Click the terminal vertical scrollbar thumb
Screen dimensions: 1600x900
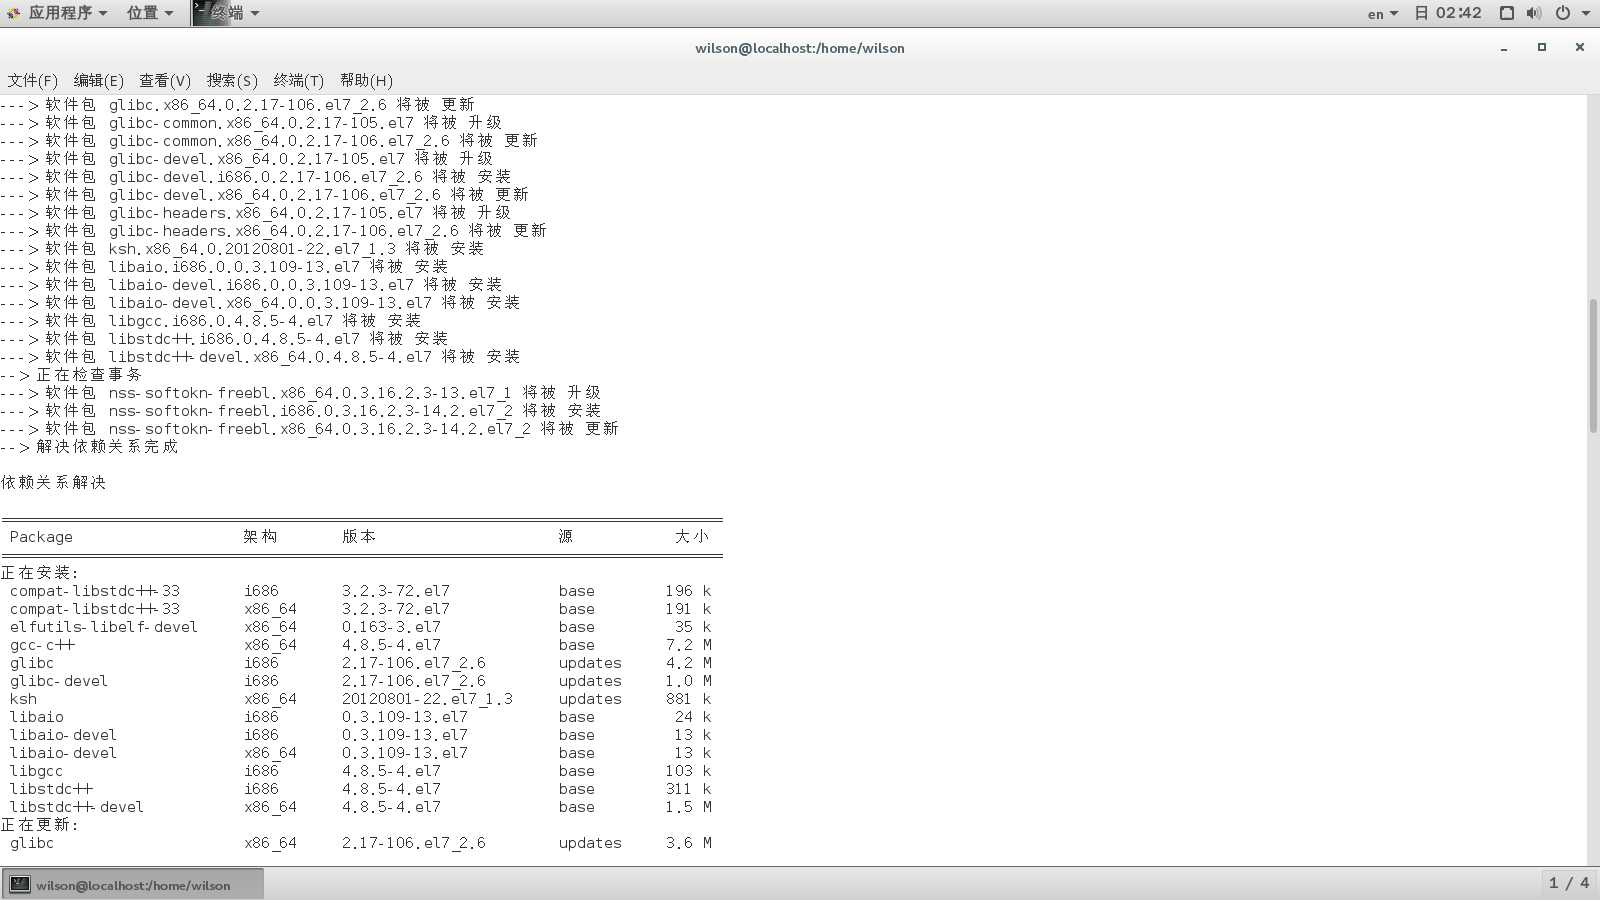[x=1593, y=365]
